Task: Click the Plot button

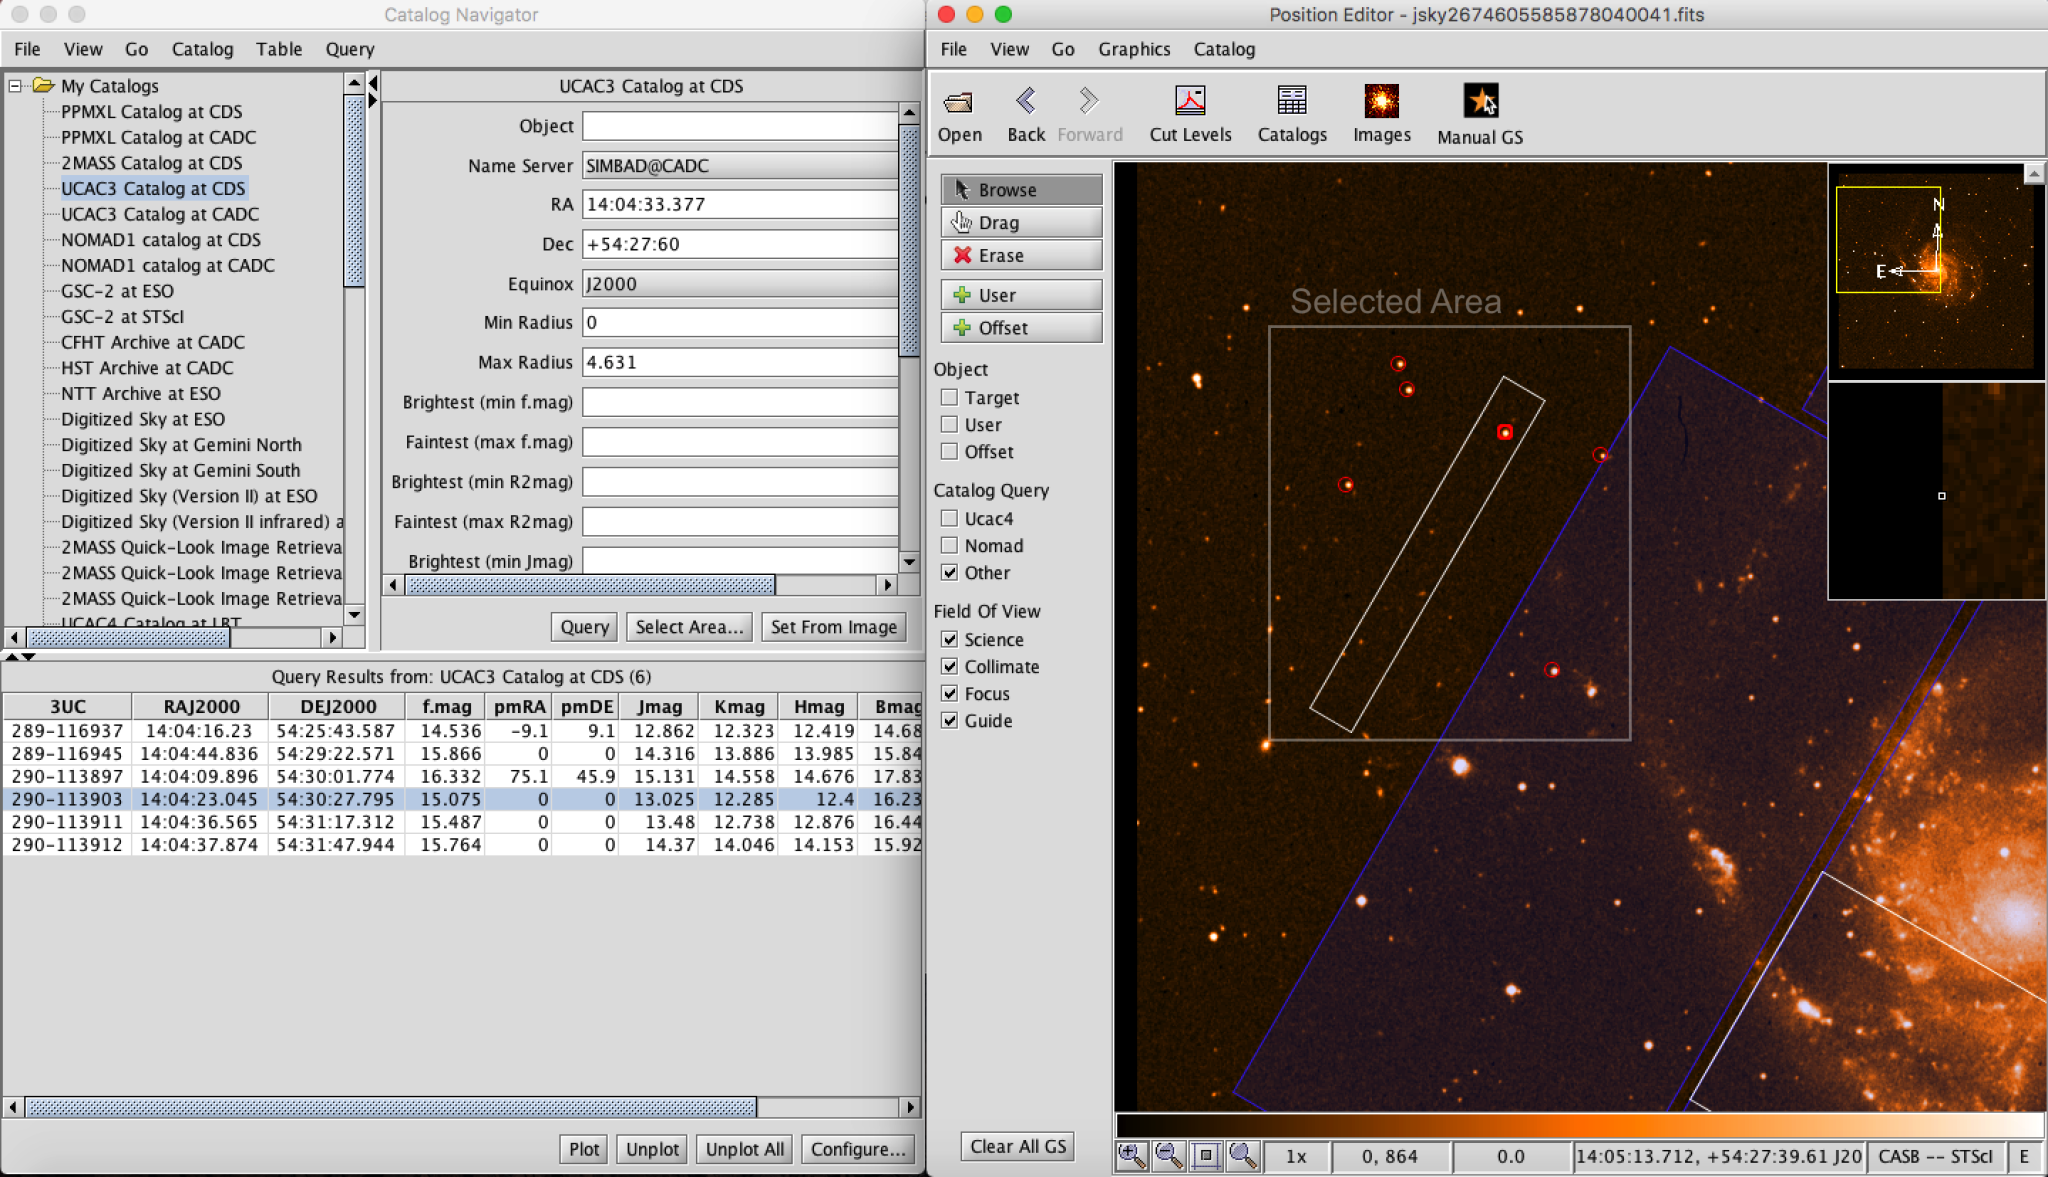Action: pyautogui.click(x=584, y=1149)
